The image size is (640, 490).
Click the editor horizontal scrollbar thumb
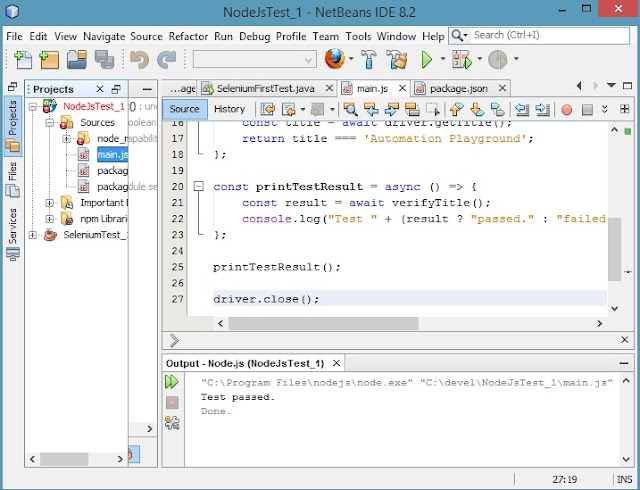click(x=323, y=323)
